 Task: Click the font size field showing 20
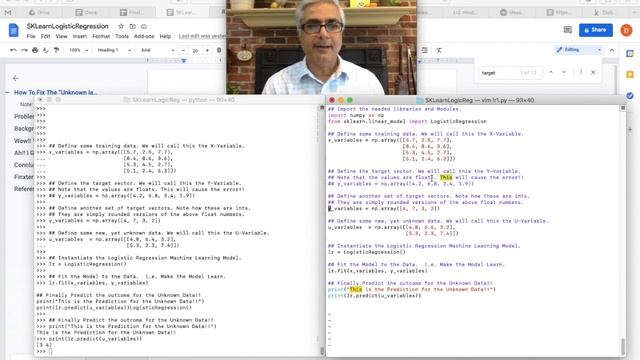point(195,51)
